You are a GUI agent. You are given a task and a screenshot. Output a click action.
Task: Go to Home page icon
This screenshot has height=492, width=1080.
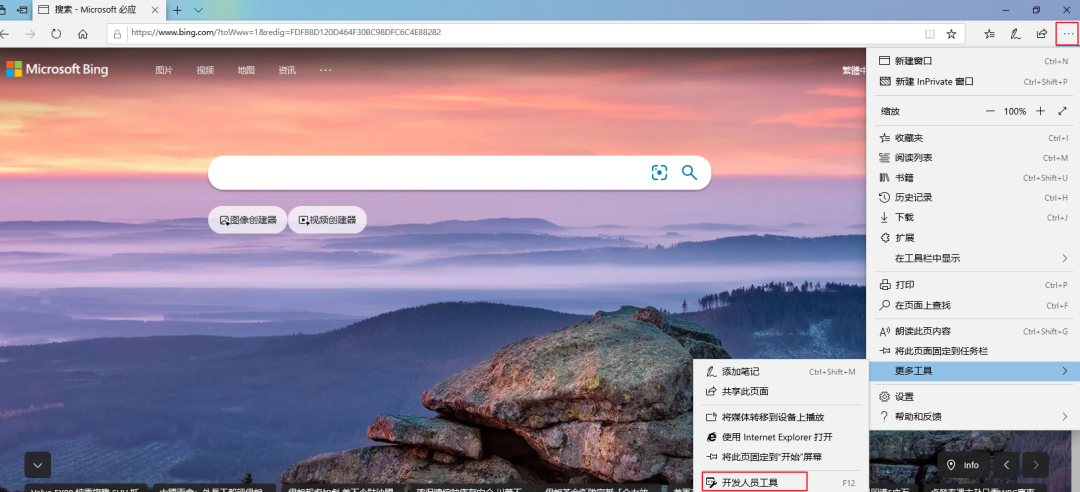pos(83,34)
